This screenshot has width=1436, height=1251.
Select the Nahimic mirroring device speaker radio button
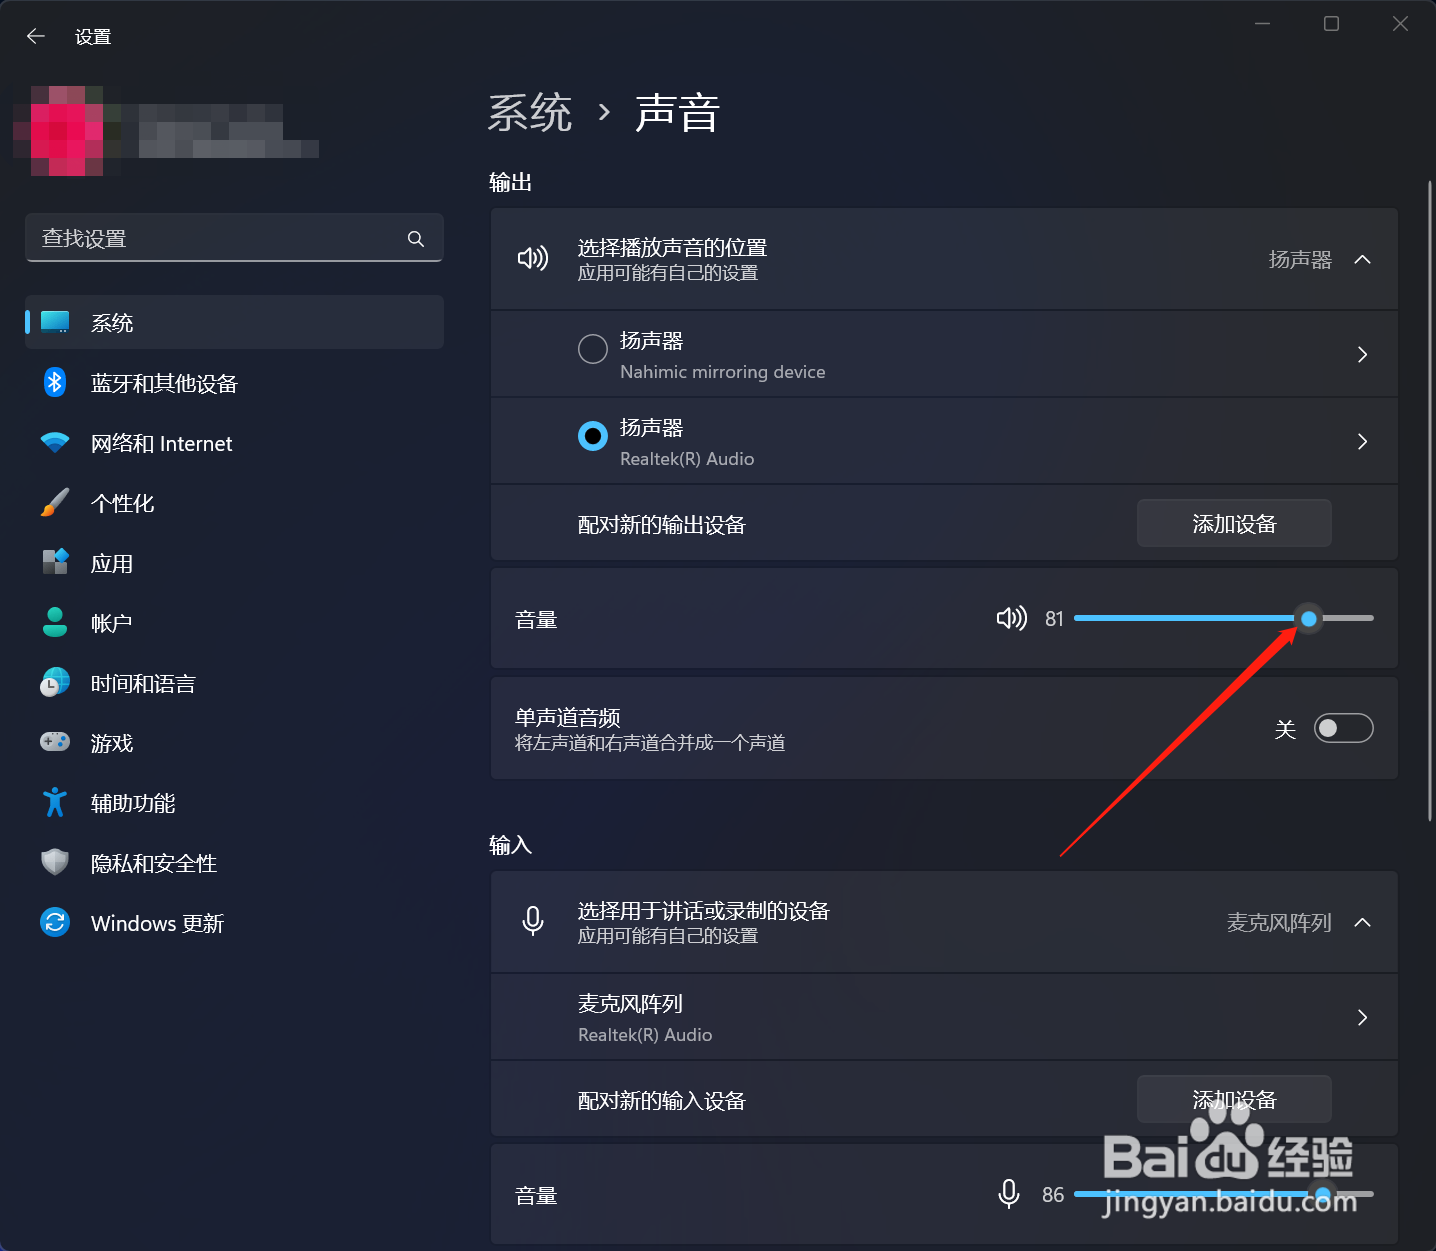tap(593, 349)
